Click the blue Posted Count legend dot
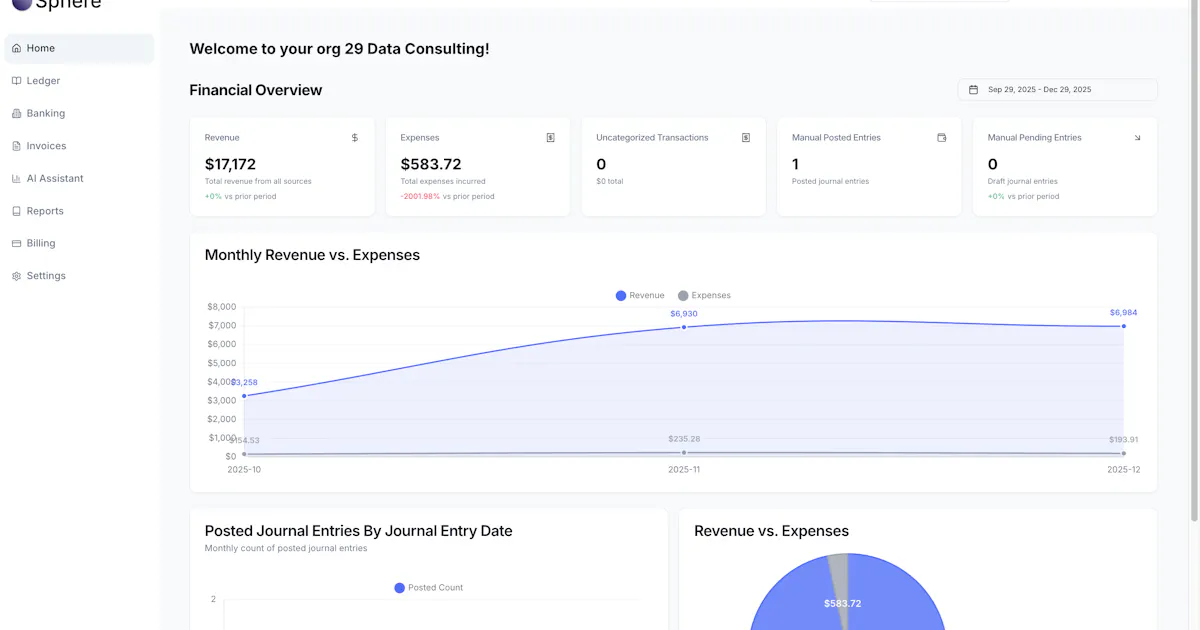This screenshot has height=630, width=1200. [x=400, y=588]
